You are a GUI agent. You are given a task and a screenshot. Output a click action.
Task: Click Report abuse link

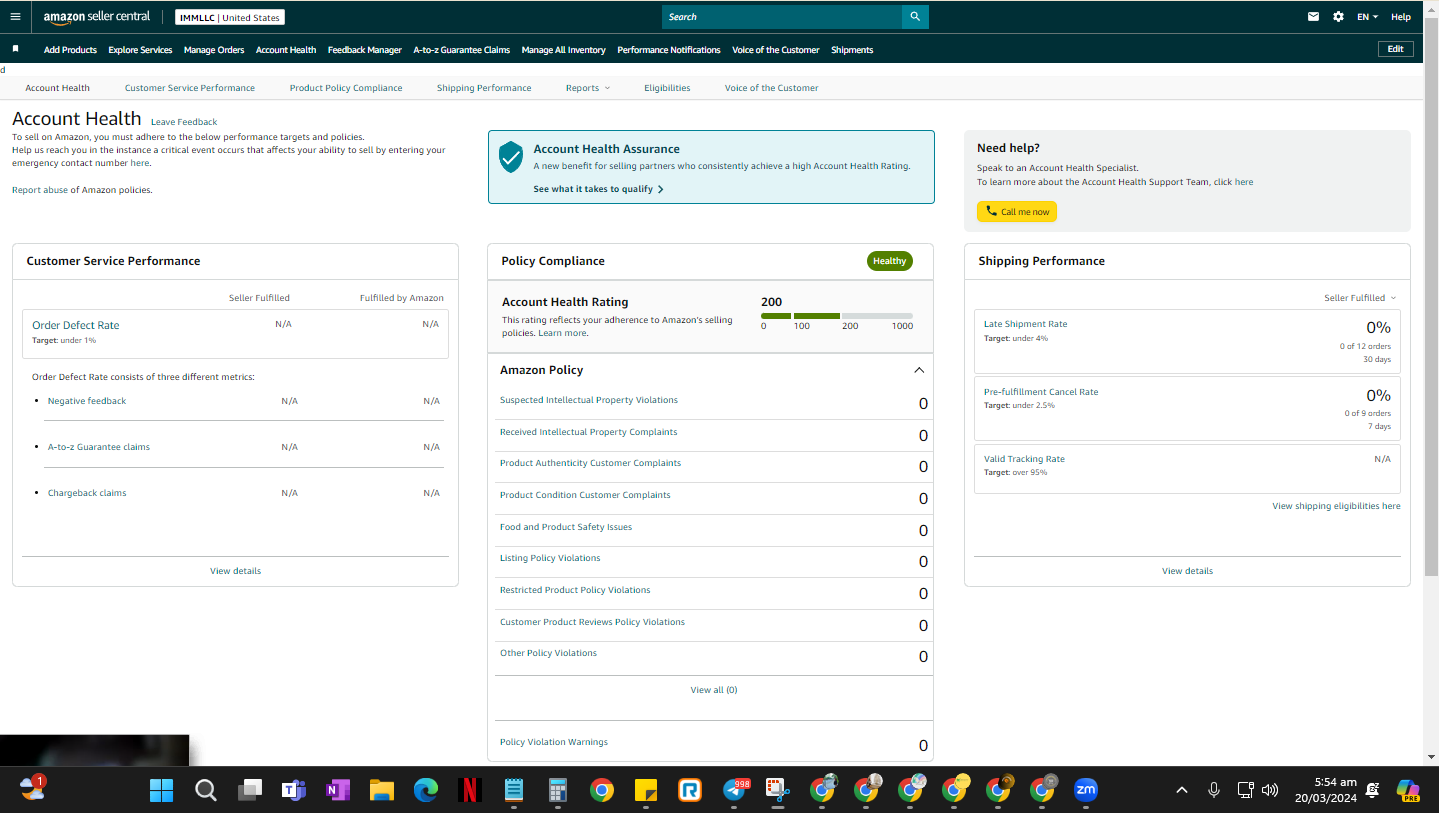[x=40, y=190]
